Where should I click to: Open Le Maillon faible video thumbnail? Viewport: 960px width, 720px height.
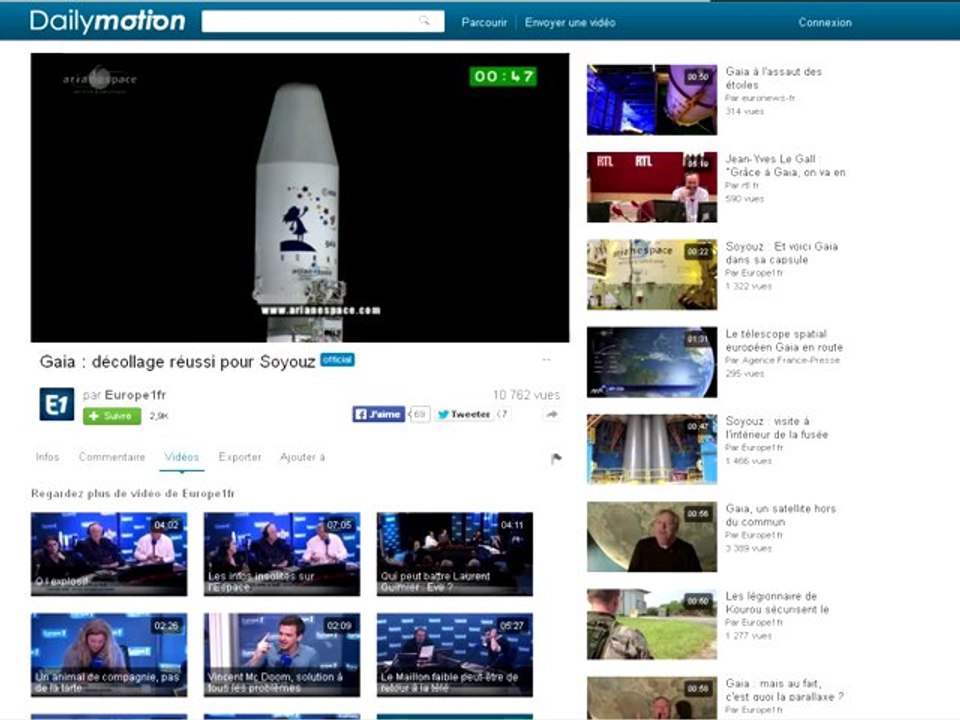(455, 655)
